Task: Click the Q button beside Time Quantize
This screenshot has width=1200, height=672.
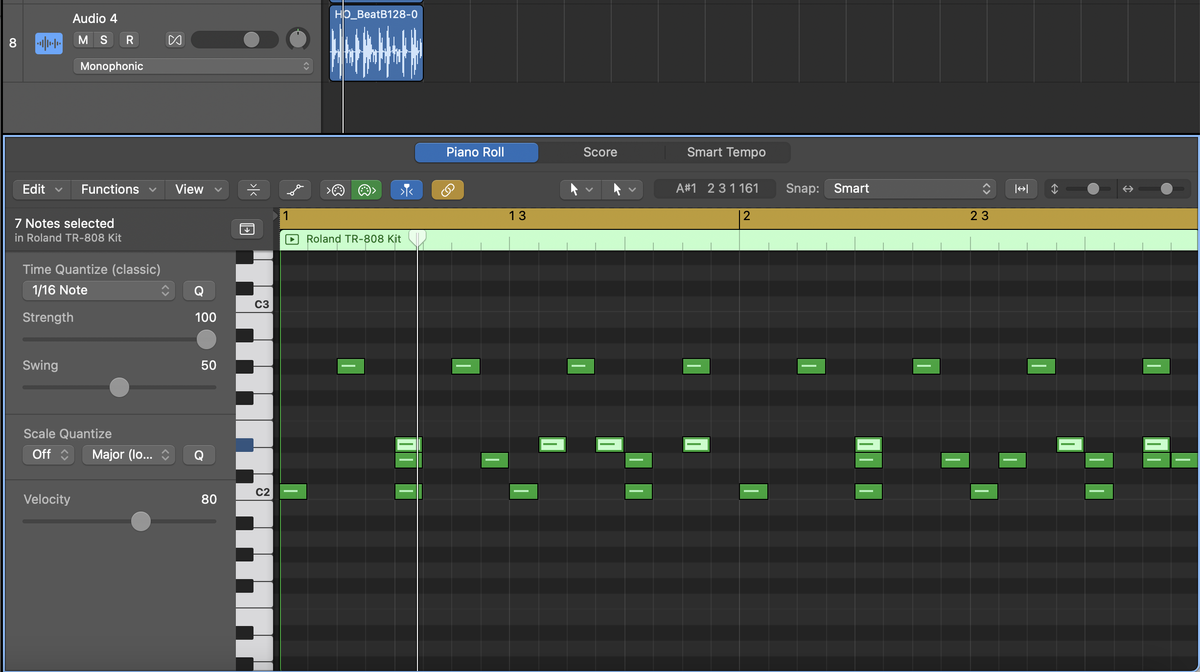Action: (198, 290)
